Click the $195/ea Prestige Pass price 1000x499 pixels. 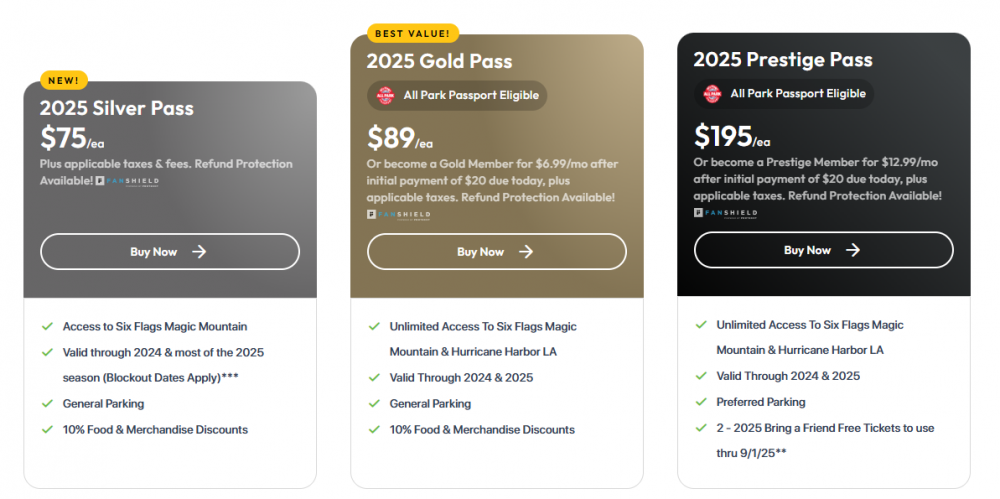732,137
